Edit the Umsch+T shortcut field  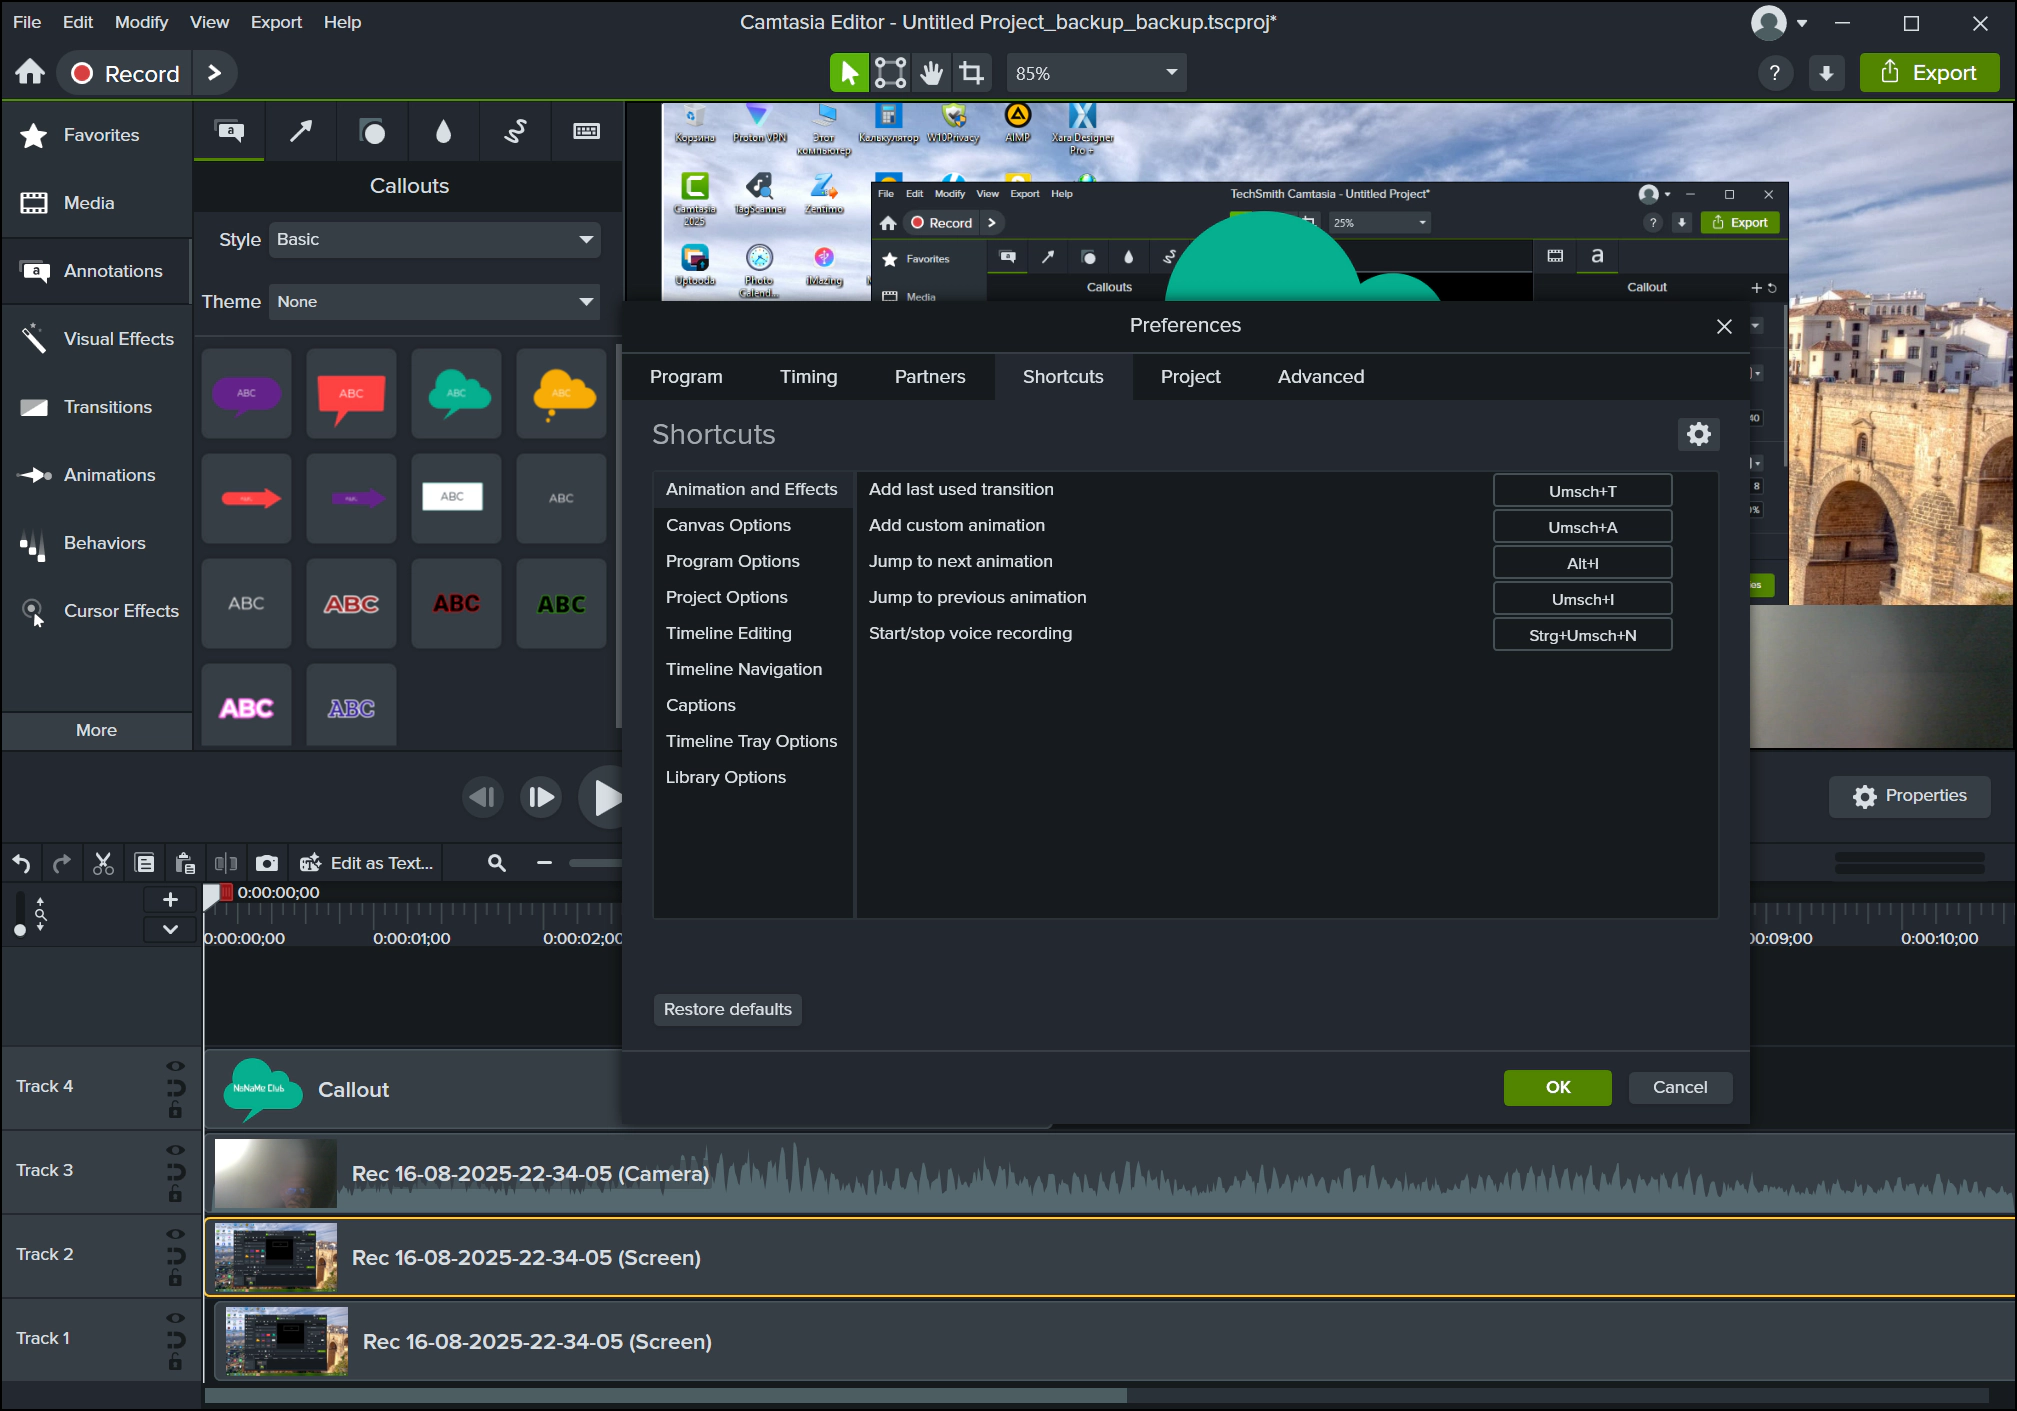tap(1582, 491)
